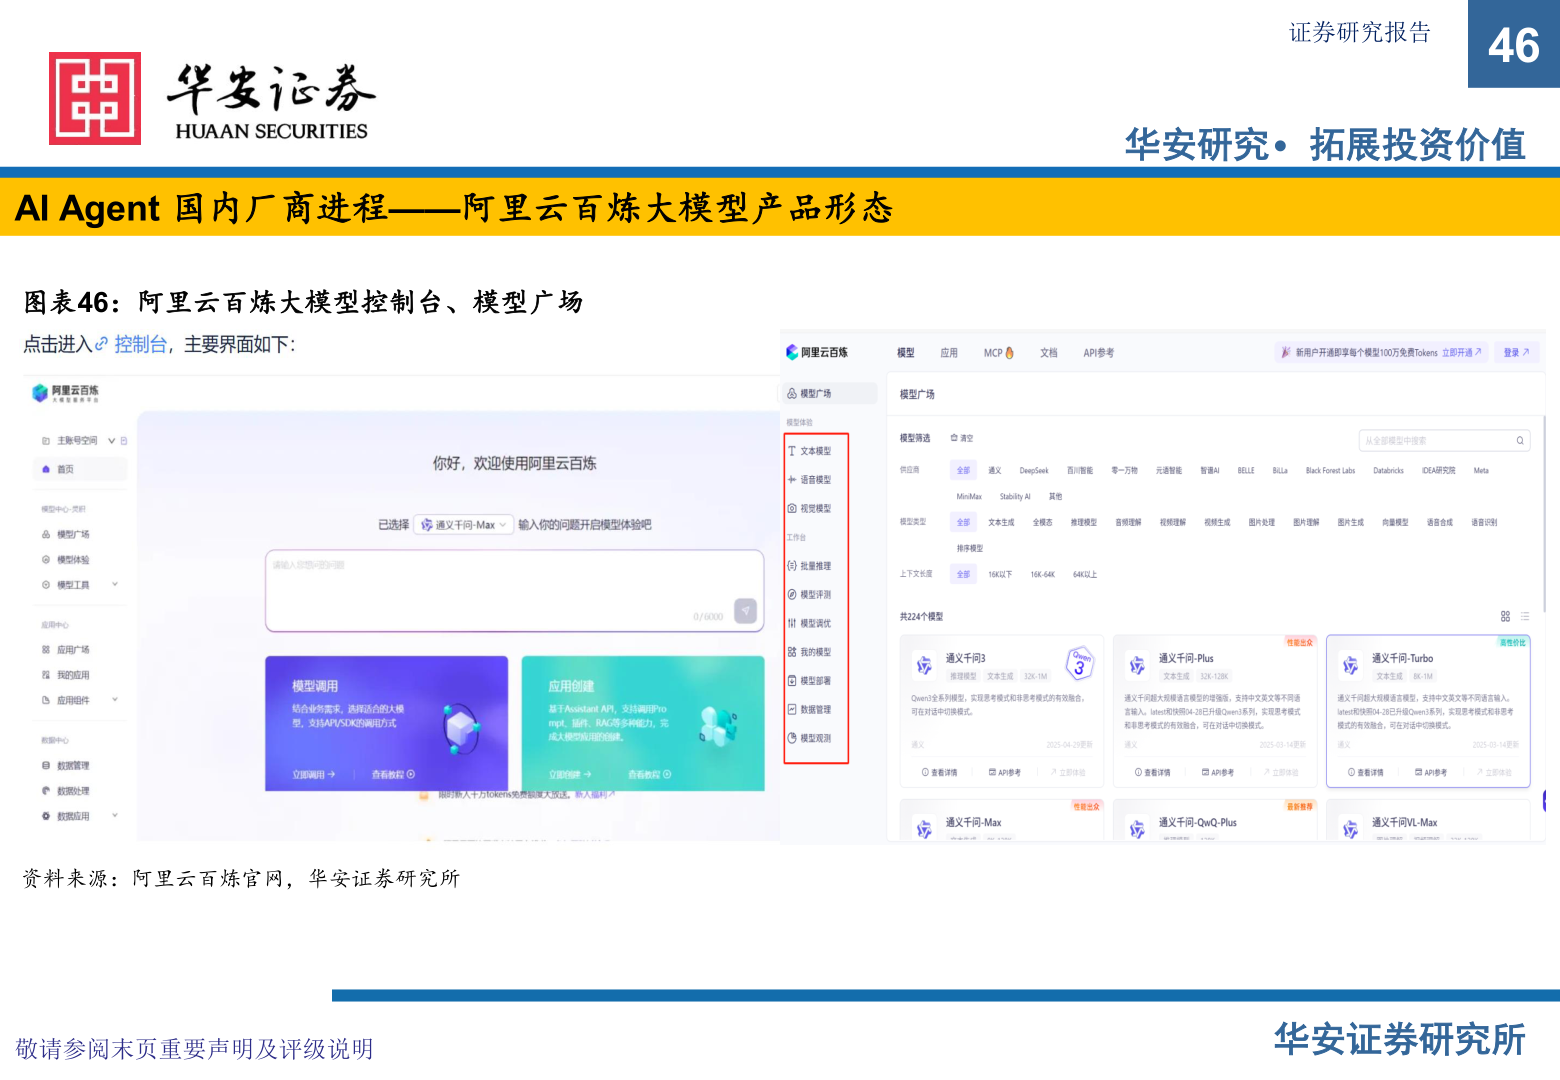The height and width of the screenshot is (1080, 1560).
Task: Open the 模型 top navigation tab
Action: (906, 353)
